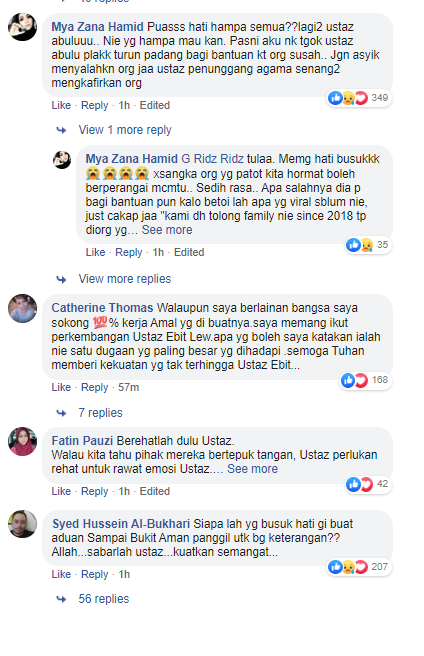Click the reply arrow icon beside 56 replies
This screenshot has height=656, width=424.
[62, 600]
